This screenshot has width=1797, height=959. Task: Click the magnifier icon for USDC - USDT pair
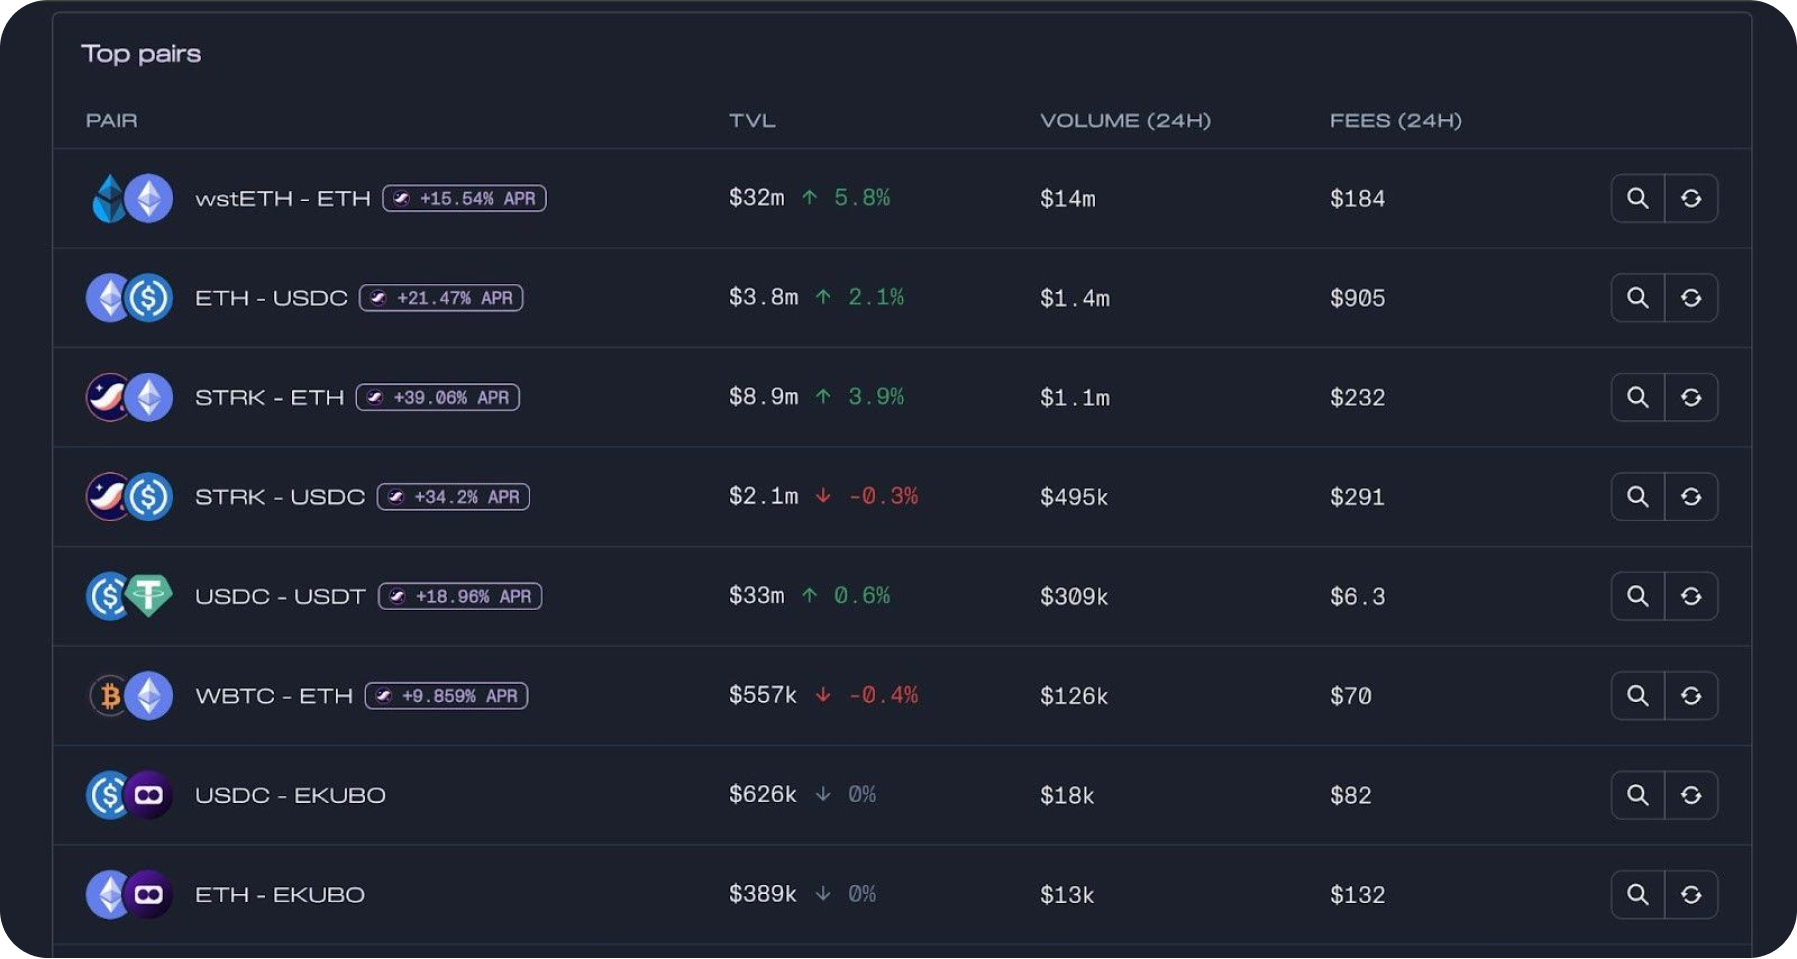[1637, 596]
